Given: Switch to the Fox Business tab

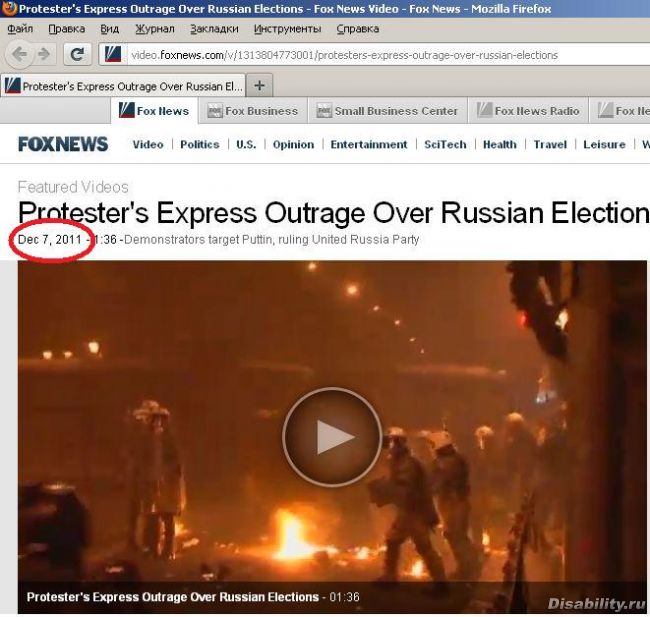Looking at the screenshot, I should click(253, 111).
